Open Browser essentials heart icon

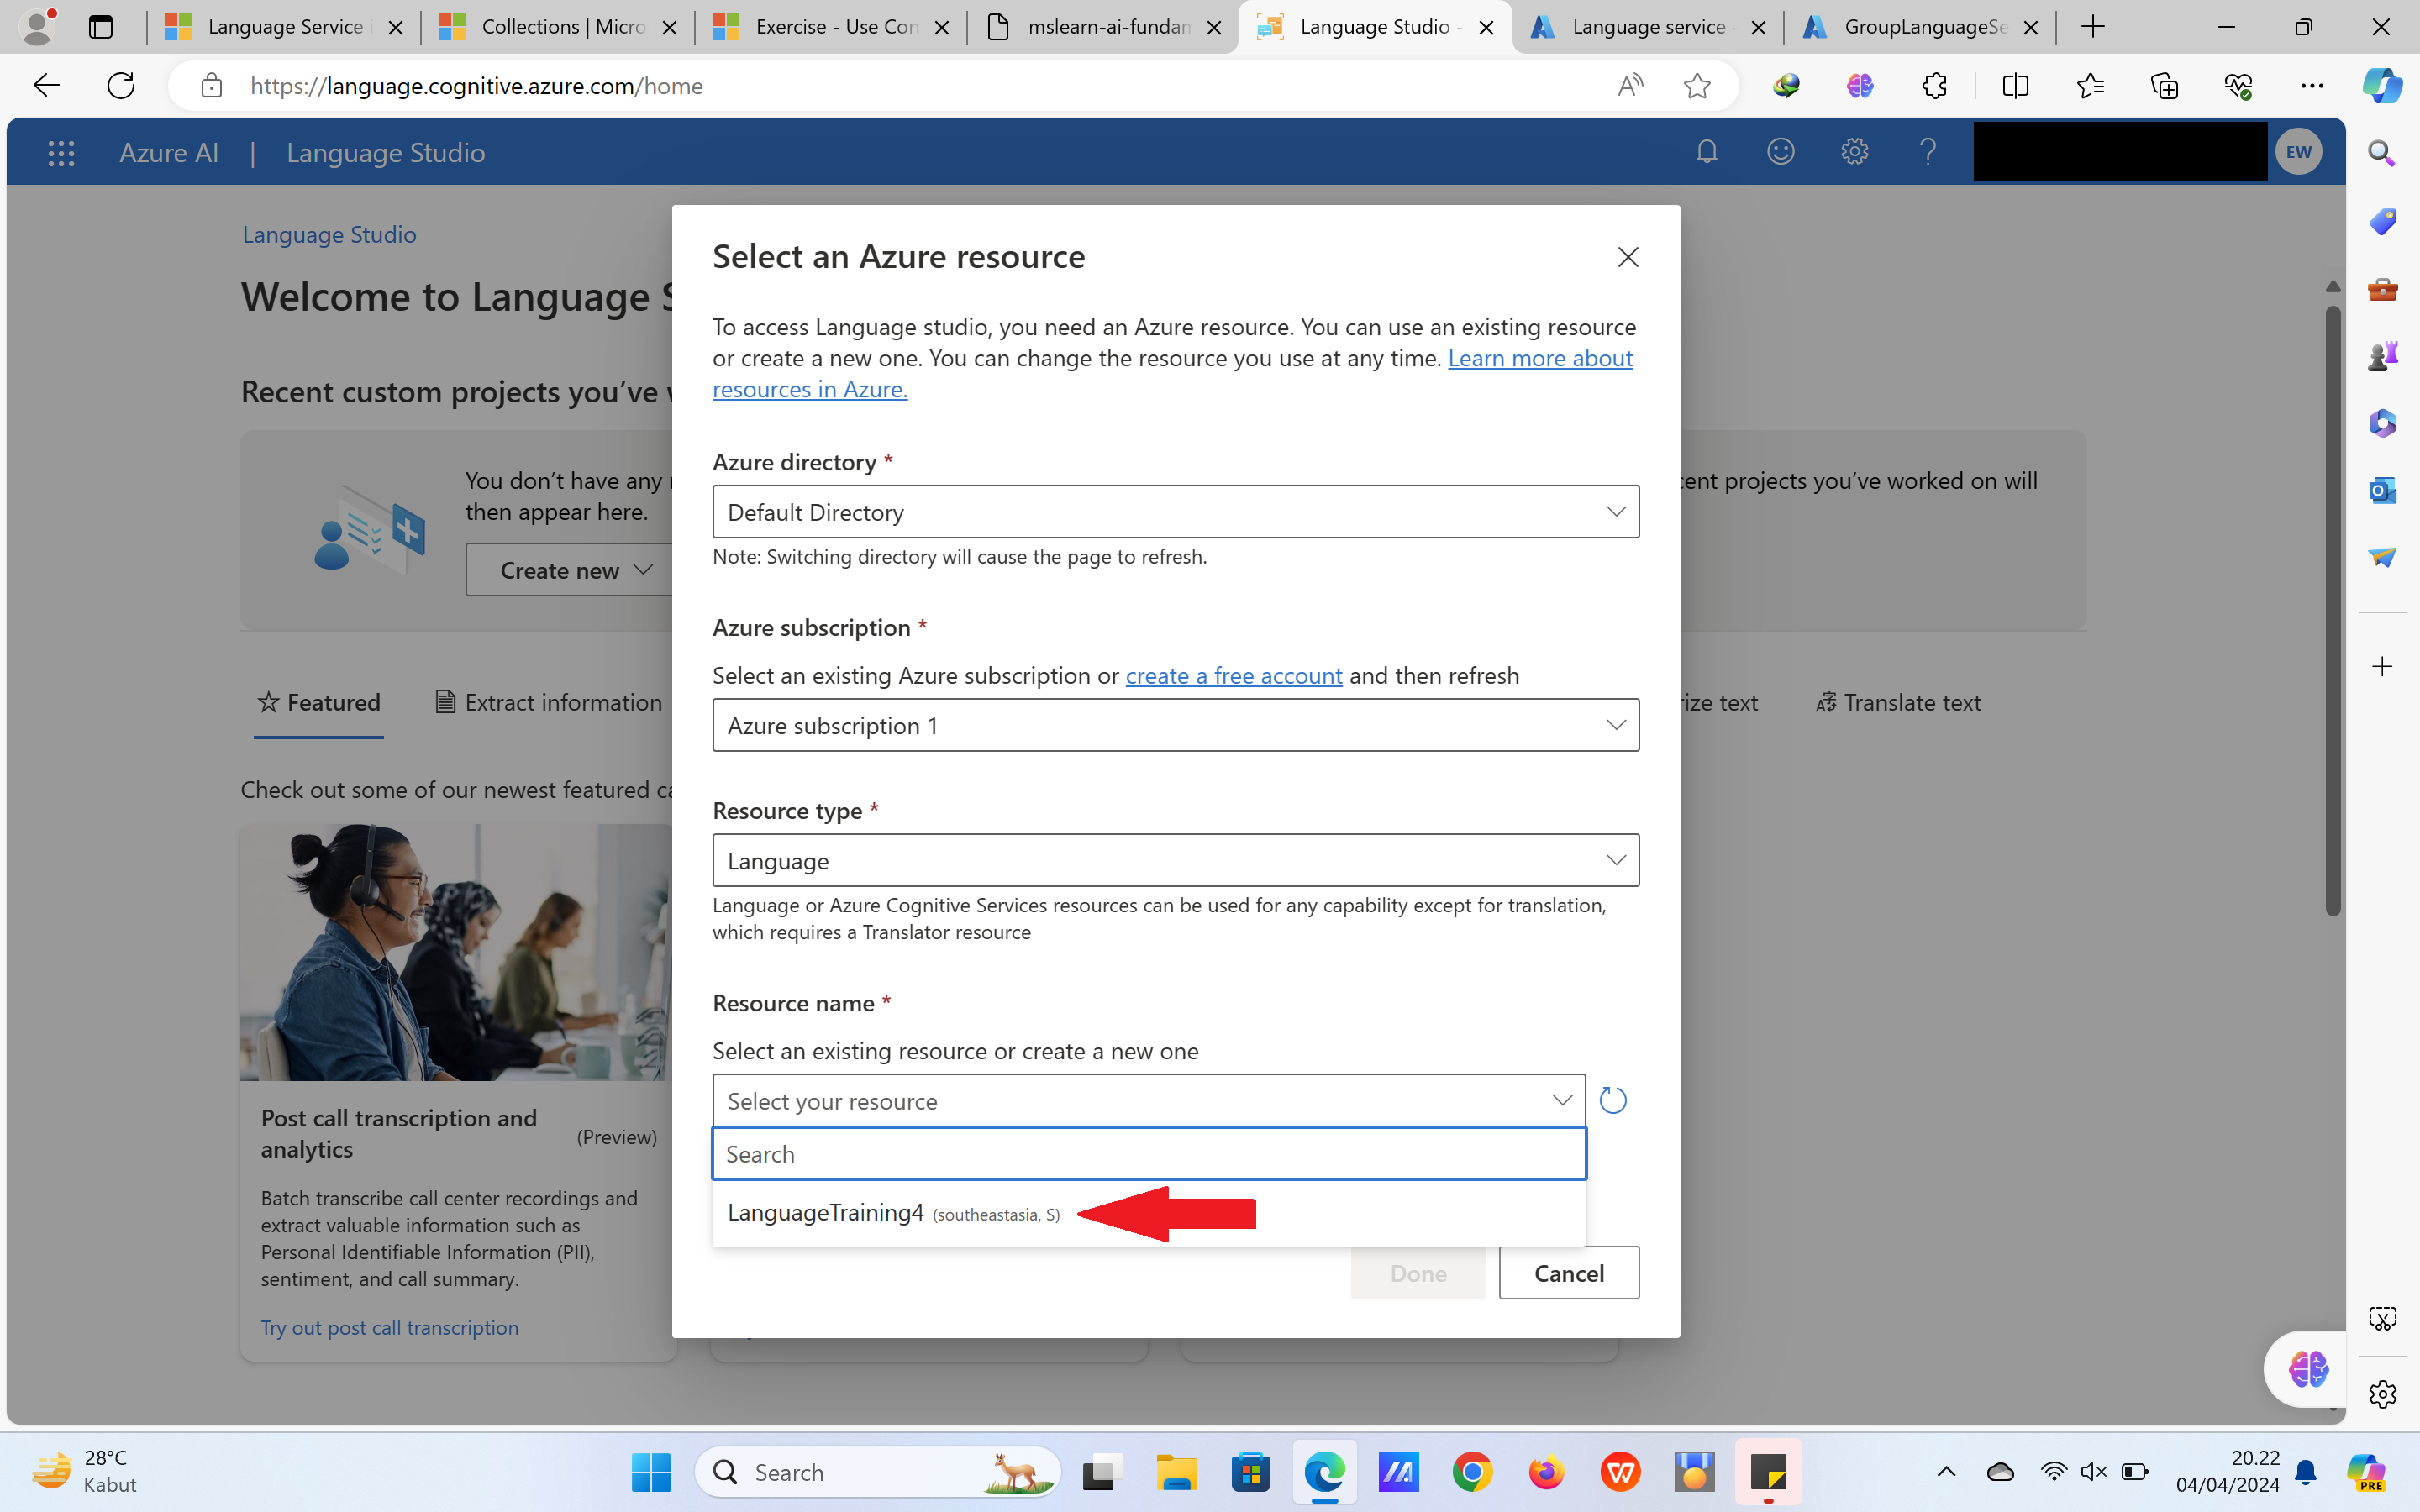click(x=2238, y=86)
